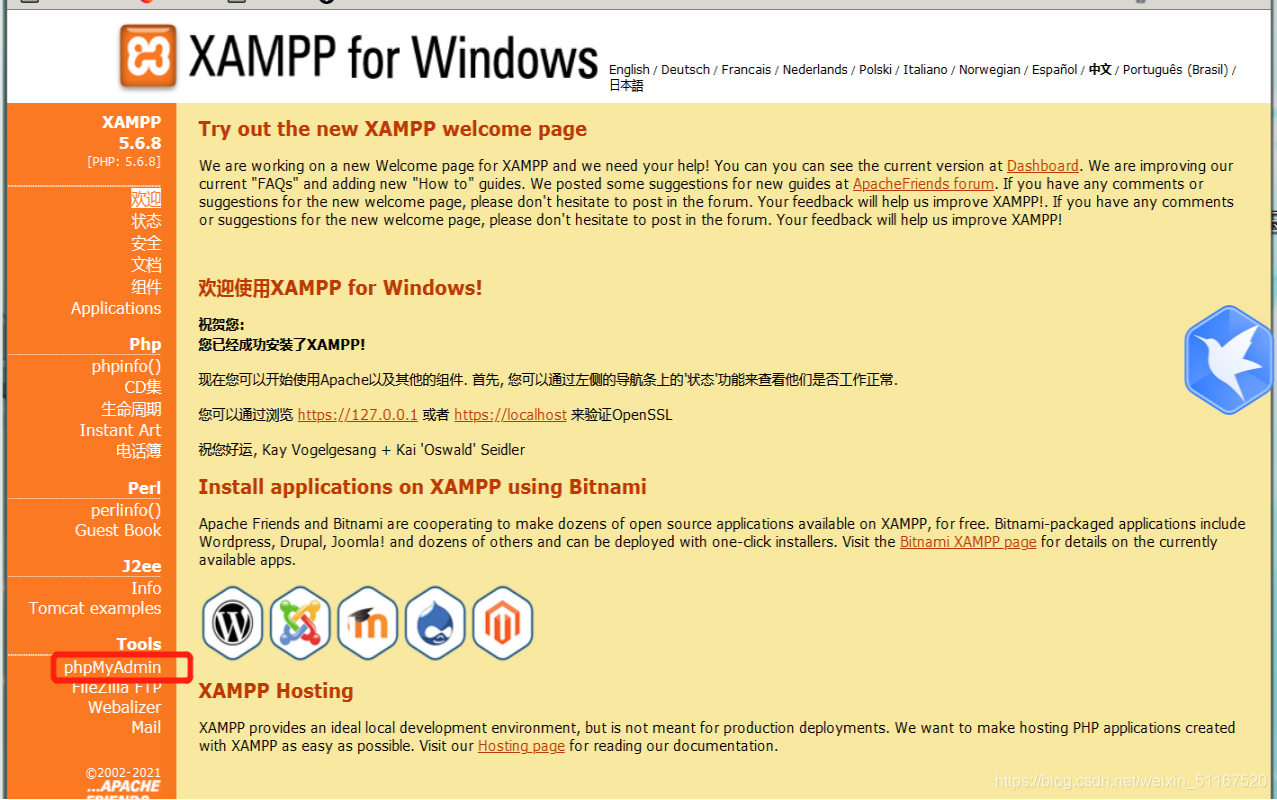Switch language to 中文
Screen dimensions: 1277x800
point(1100,70)
